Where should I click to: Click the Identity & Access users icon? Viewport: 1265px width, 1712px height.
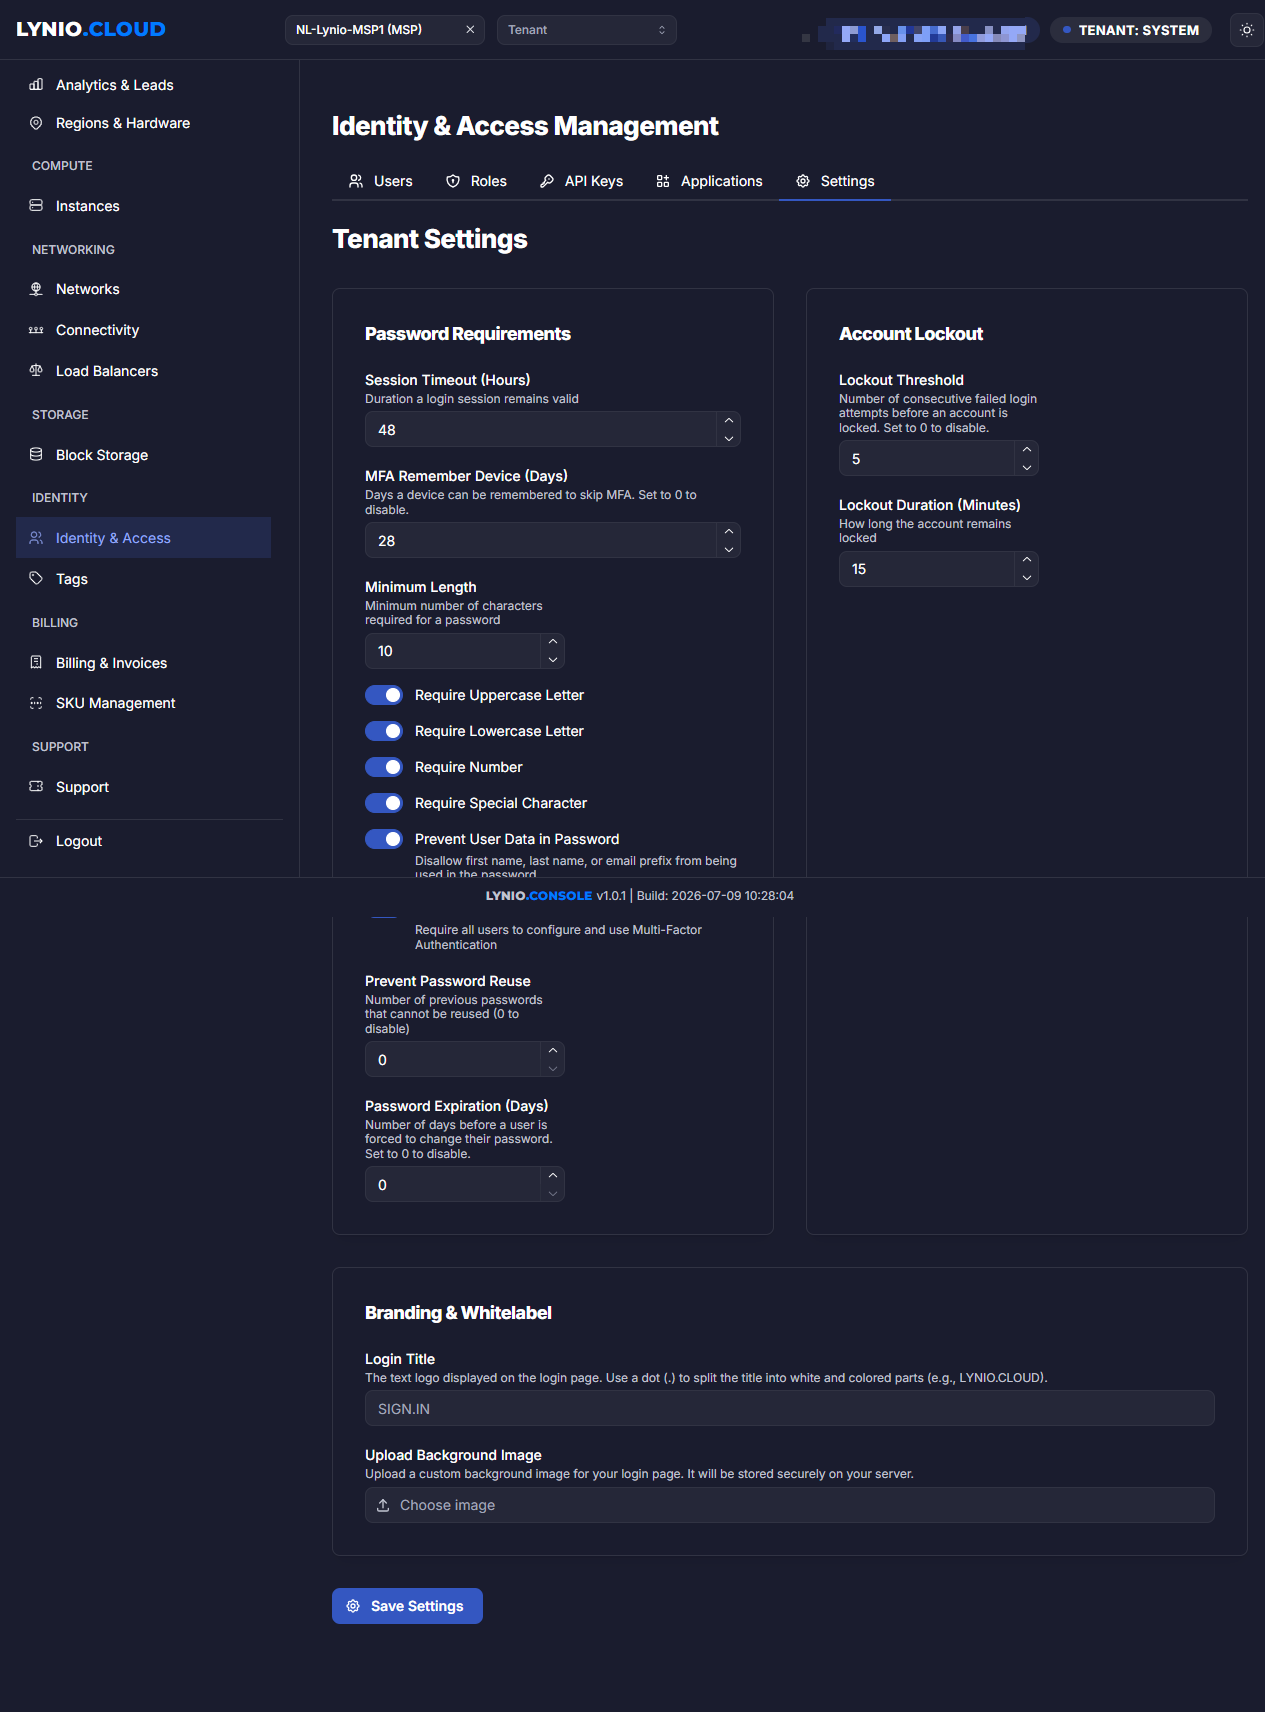[x=36, y=538]
